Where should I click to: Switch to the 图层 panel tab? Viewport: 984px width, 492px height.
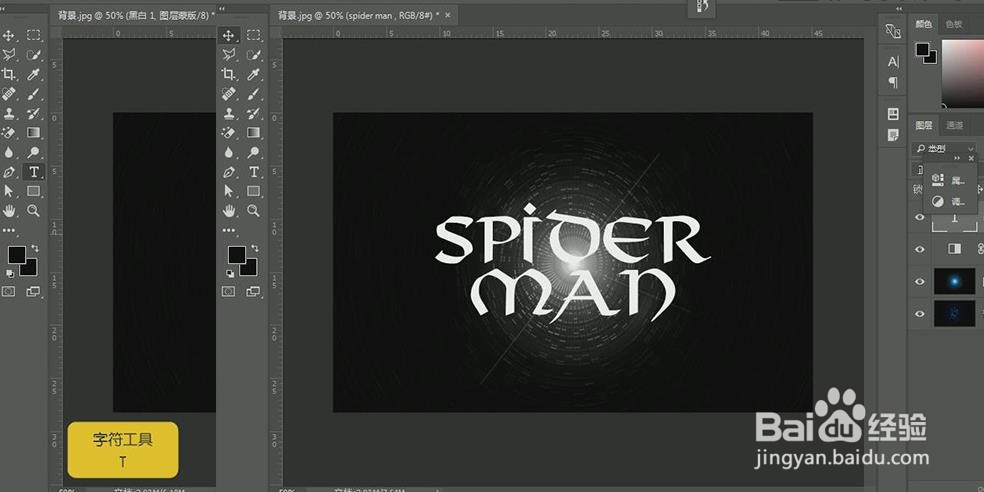(x=924, y=126)
